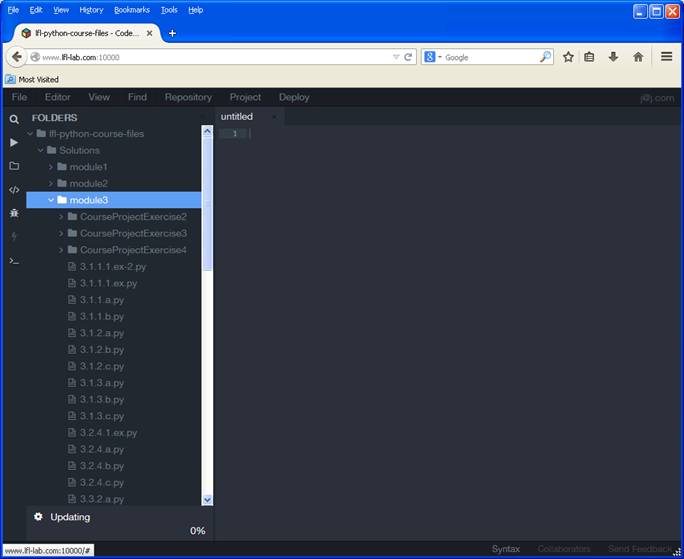Open the debugger bug icon
Screen dimensions: 684x559
[x=14, y=213]
